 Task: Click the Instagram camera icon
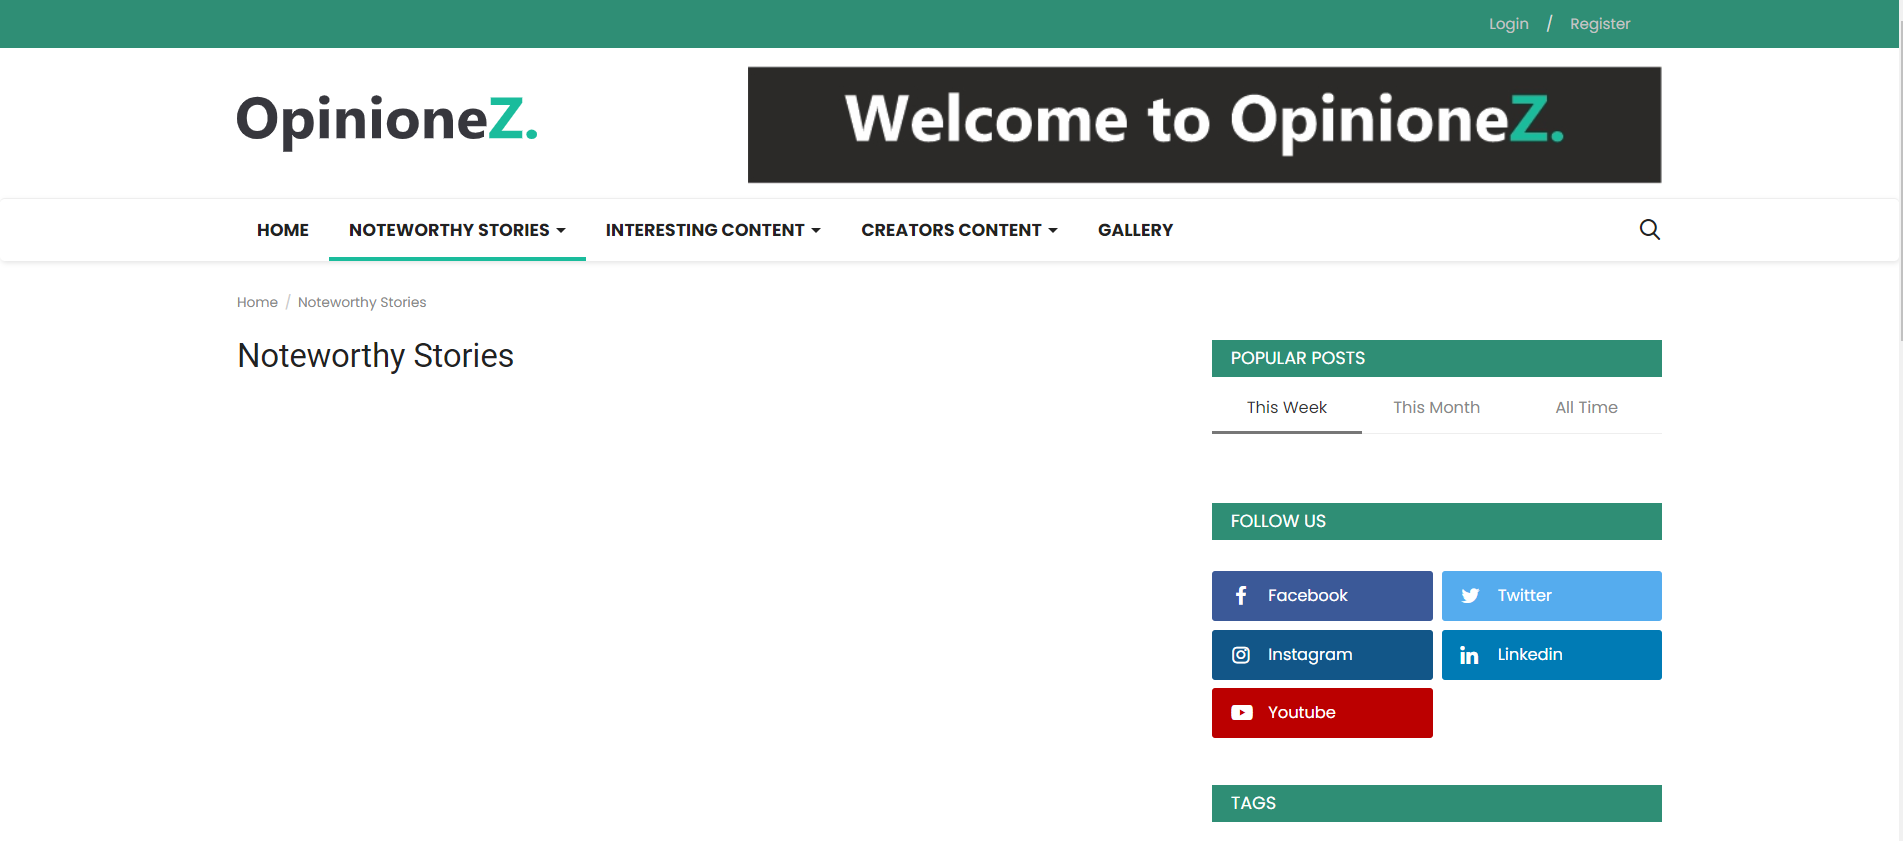pyautogui.click(x=1241, y=655)
